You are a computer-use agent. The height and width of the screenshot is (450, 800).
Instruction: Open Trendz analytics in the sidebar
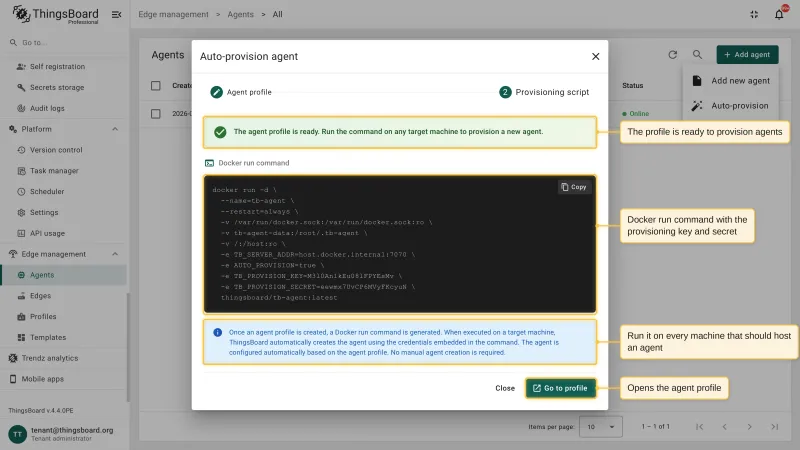[x=64, y=358]
